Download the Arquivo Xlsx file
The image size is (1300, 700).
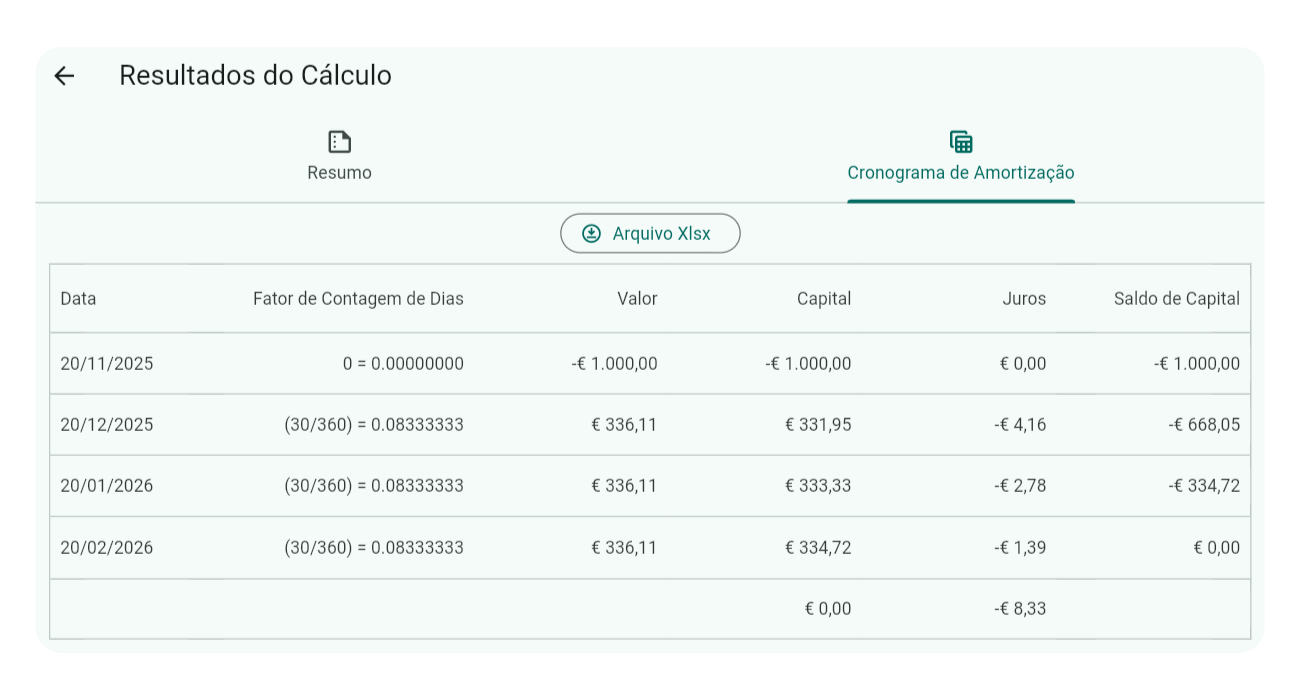pyautogui.click(x=650, y=234)
